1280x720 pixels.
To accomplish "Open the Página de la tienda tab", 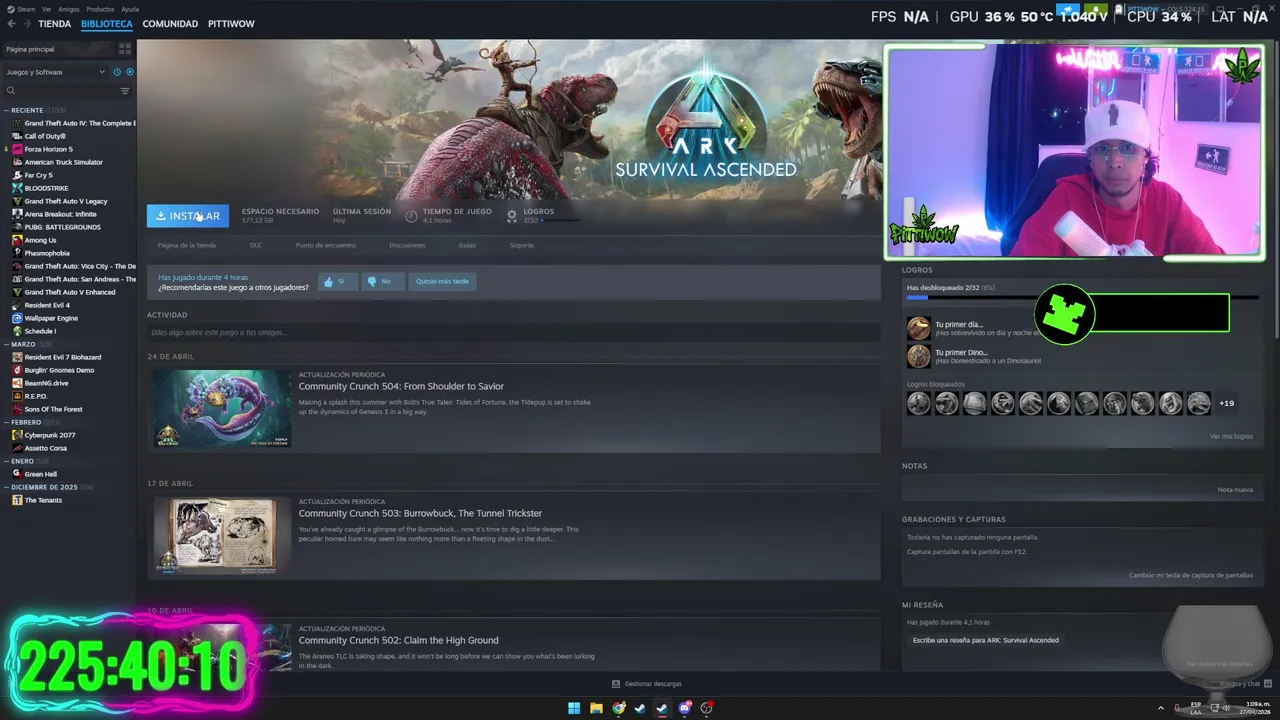I will [x=186, y=245].
